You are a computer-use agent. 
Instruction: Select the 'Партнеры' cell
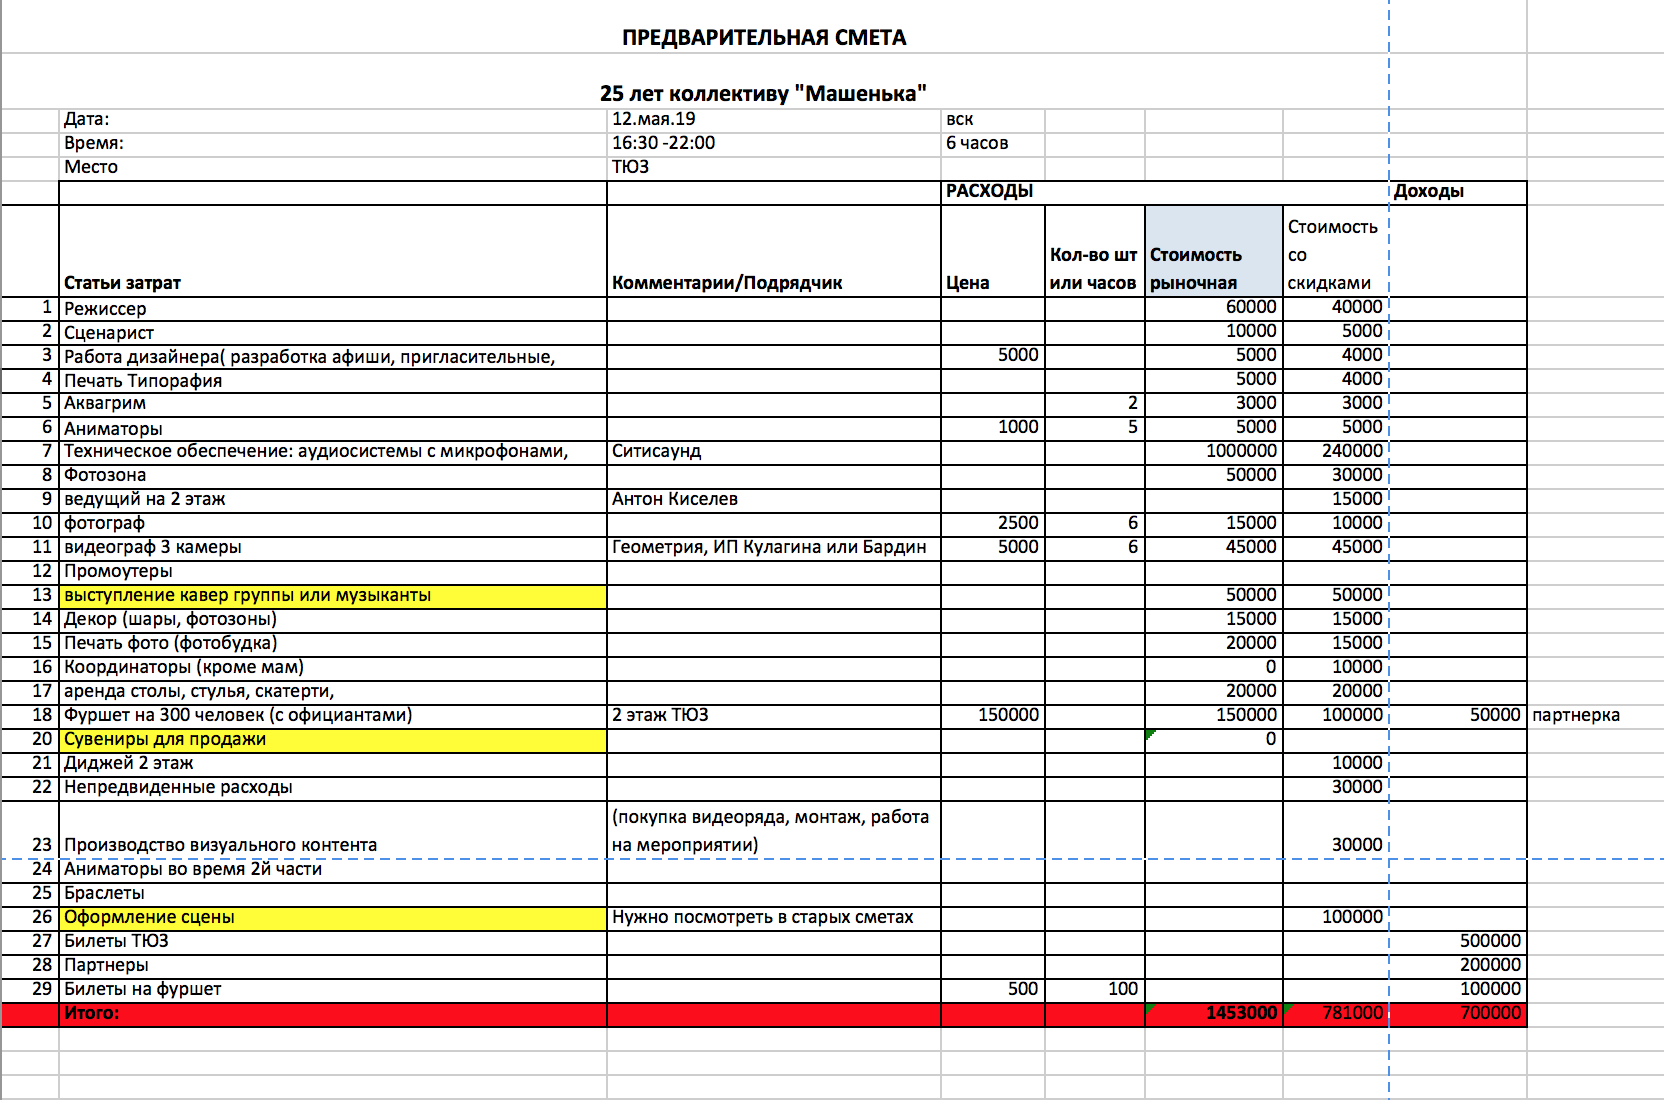(x=333, y=966)
